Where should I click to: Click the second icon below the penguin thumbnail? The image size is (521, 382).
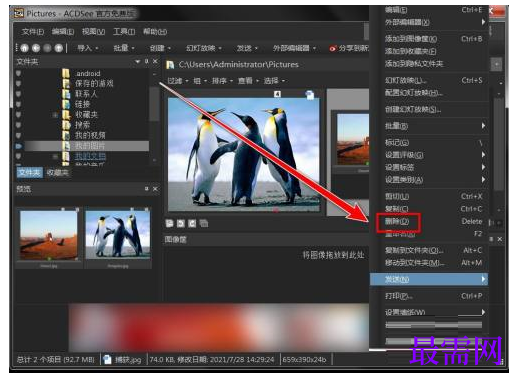(x=181, y=223)
